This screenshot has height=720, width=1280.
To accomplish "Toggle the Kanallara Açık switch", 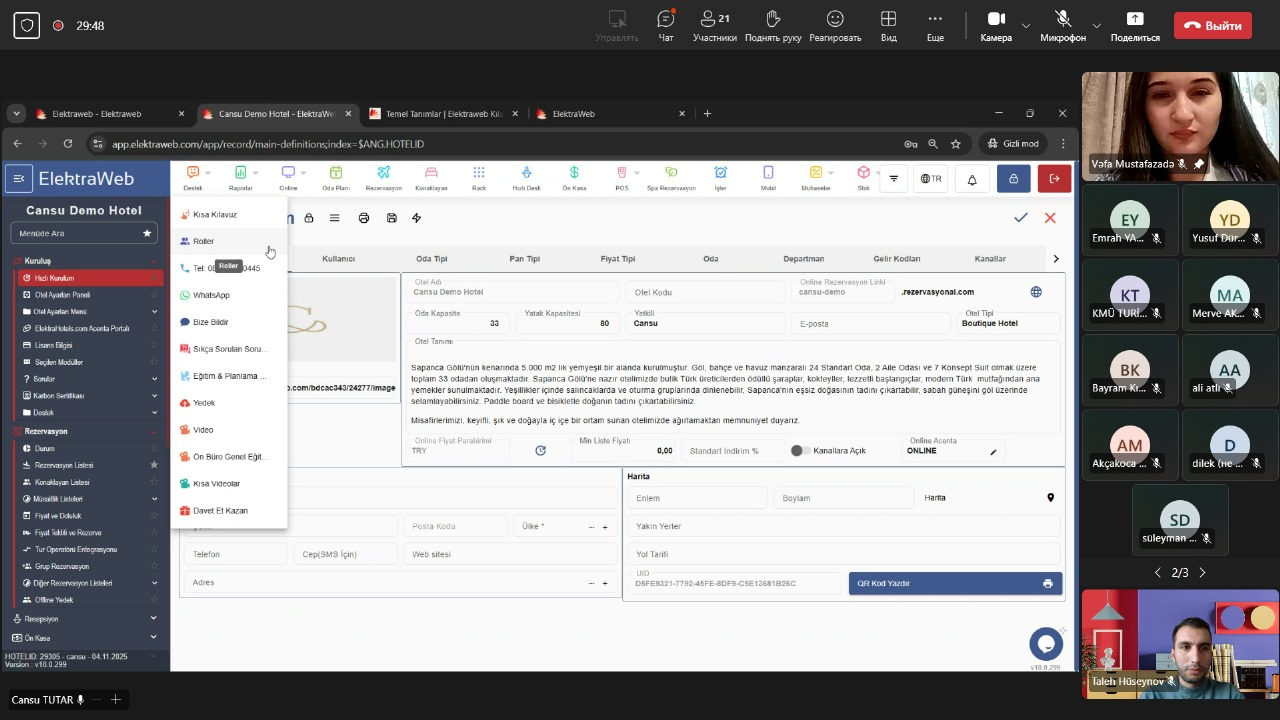I will [x=798, y=451].
